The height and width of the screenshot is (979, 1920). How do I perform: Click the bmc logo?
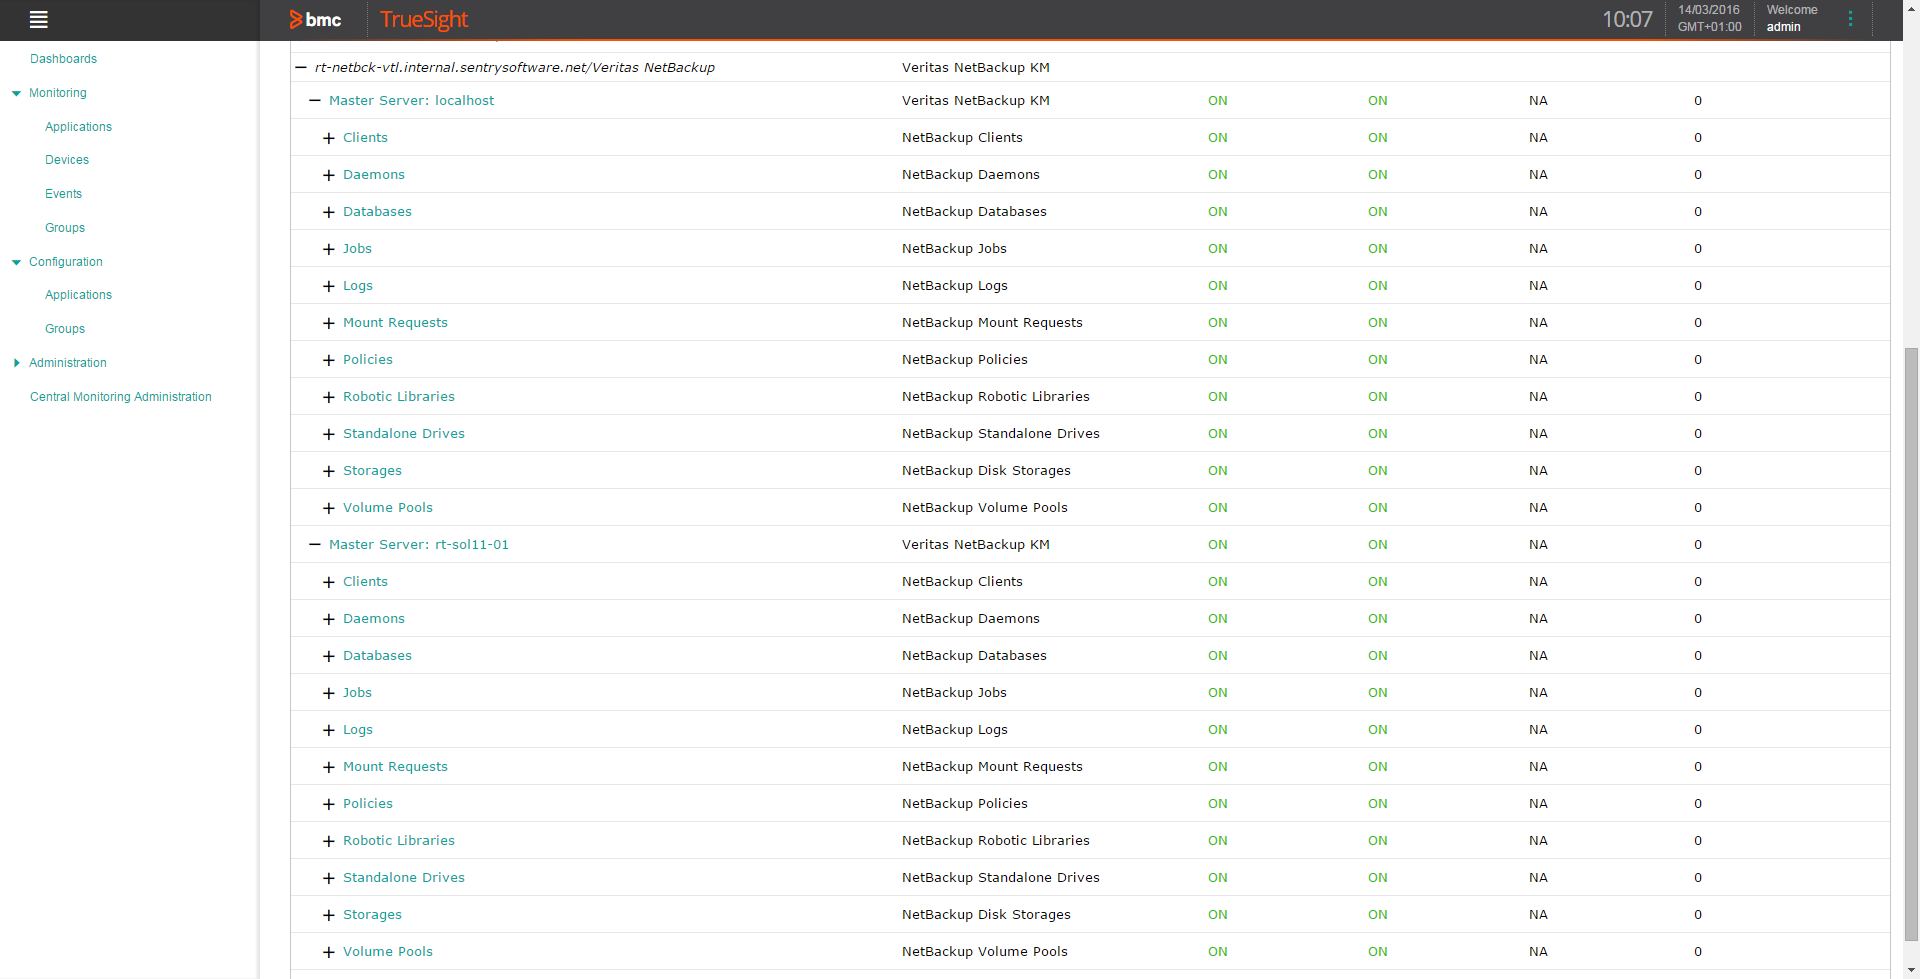point(315,19)
